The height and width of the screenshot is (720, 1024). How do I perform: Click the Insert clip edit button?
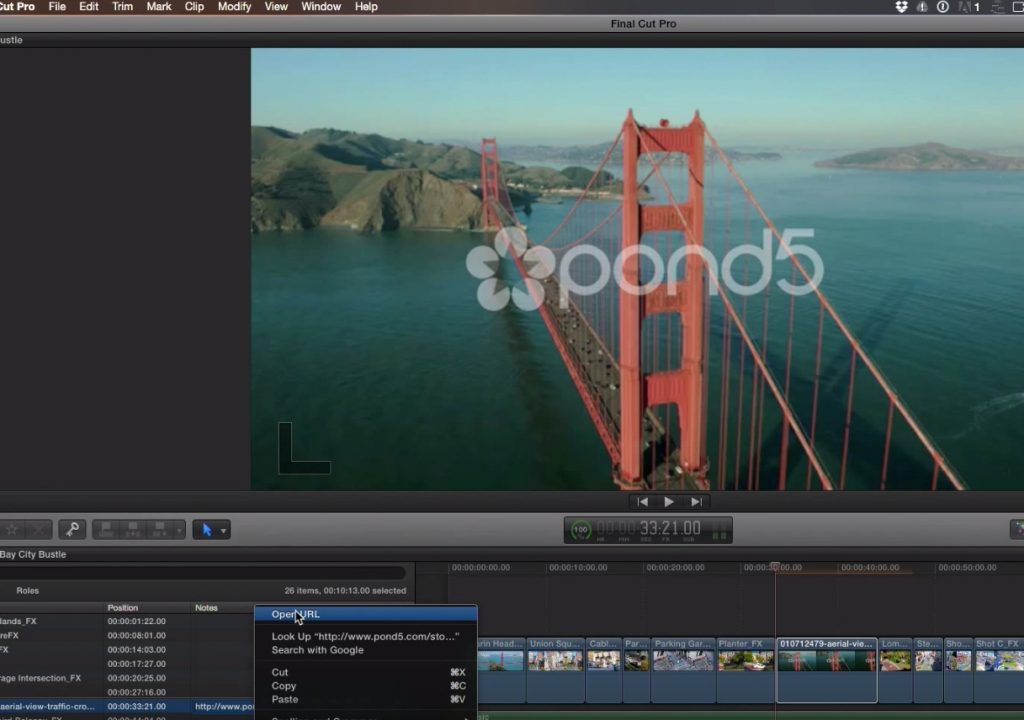[133, 529]
